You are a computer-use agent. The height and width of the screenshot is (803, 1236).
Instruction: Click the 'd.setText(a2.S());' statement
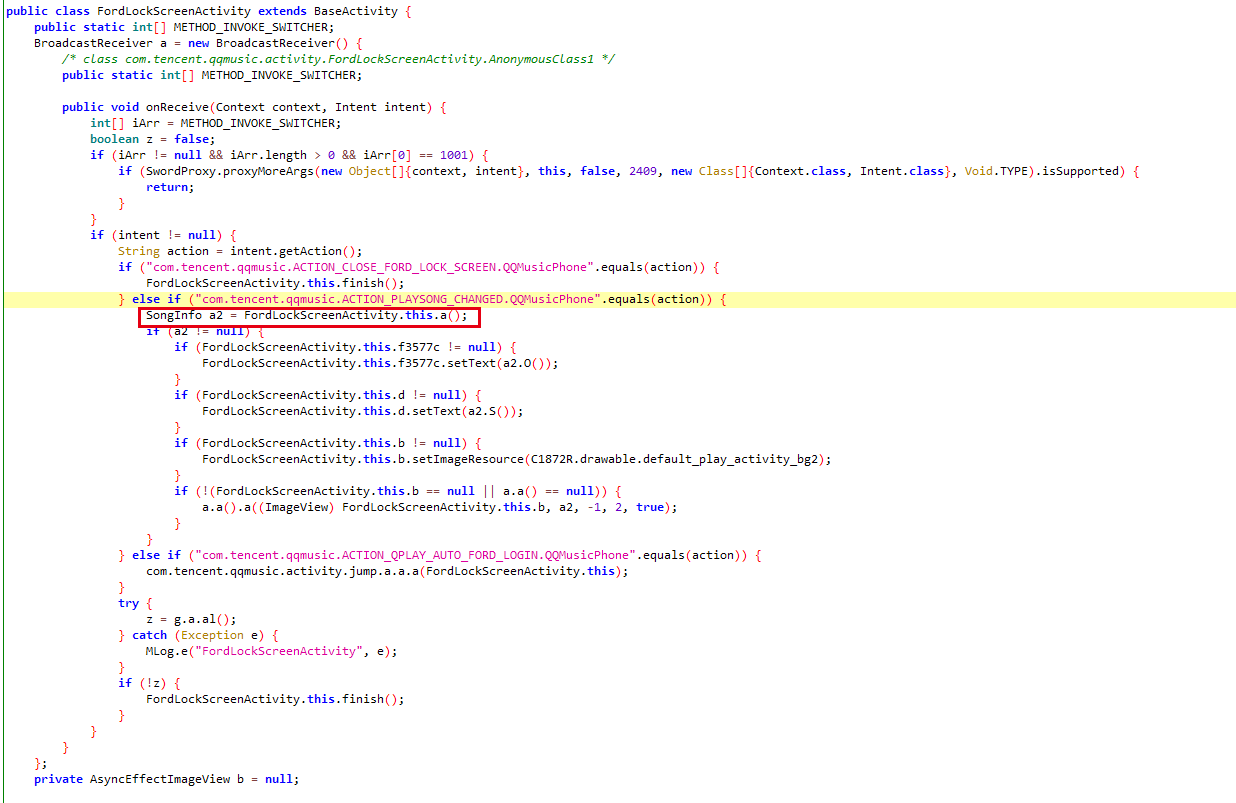tap(458, 411)
